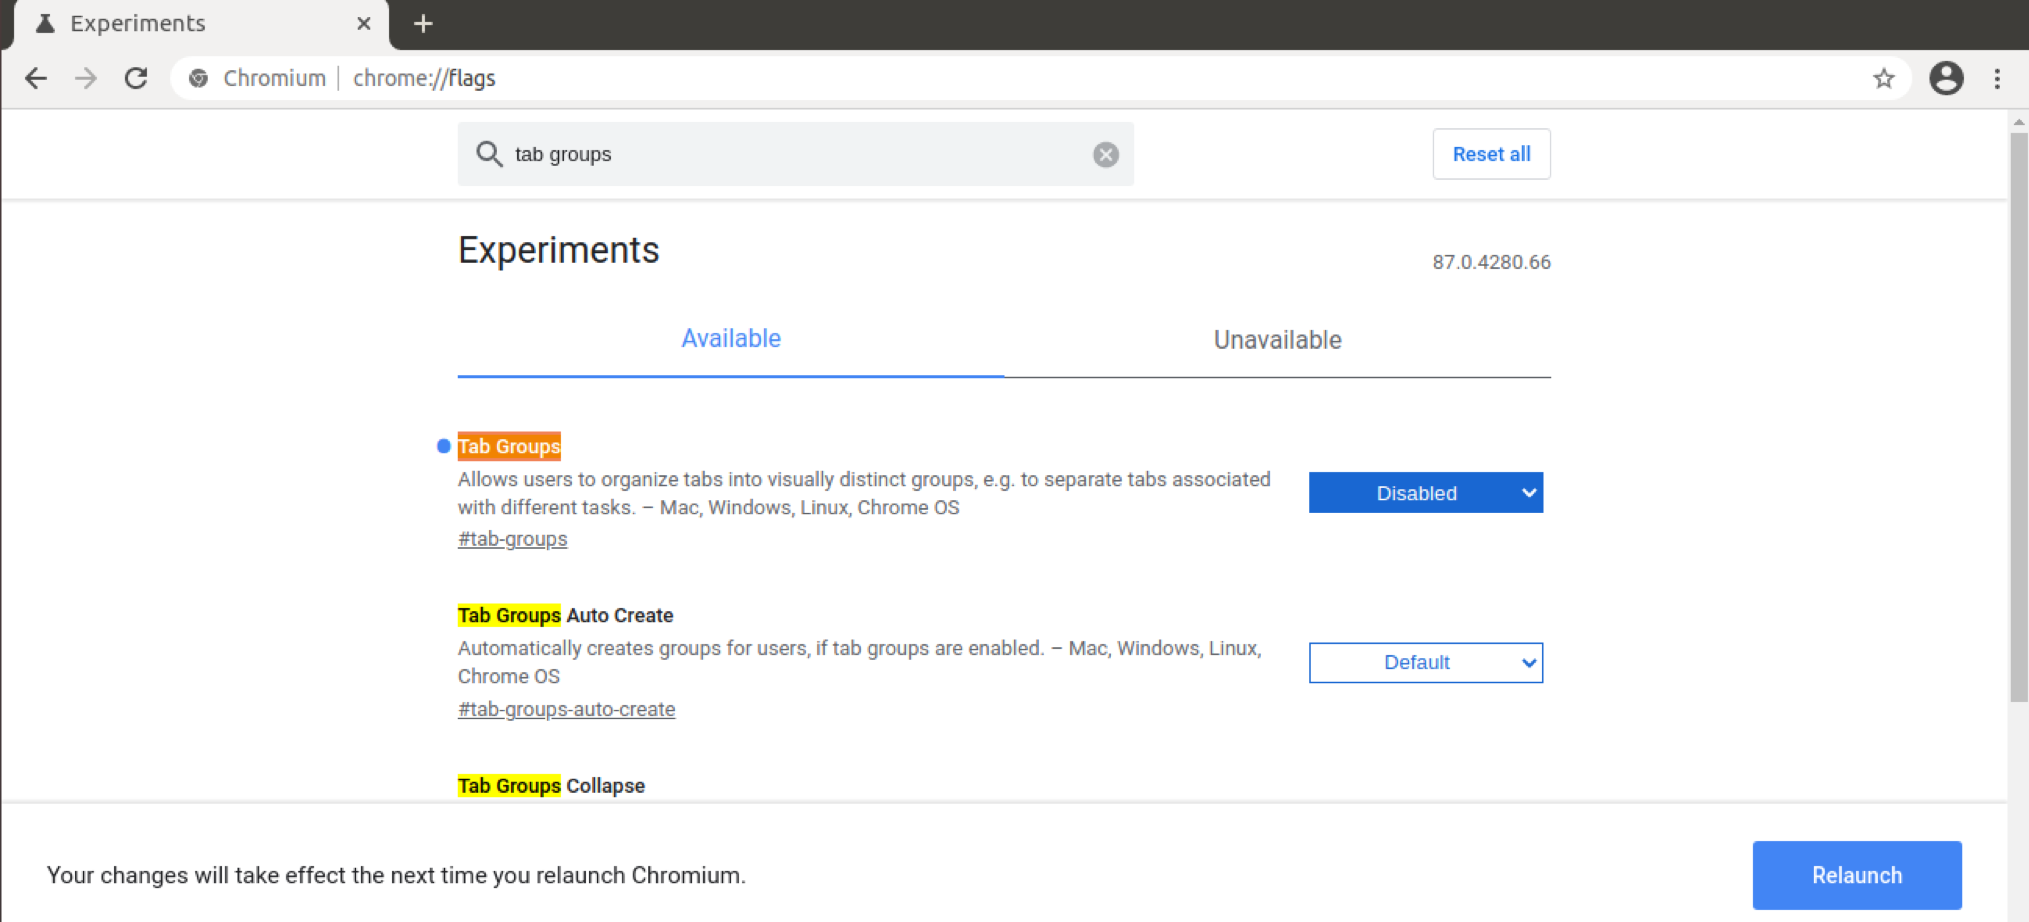Open the Chromium three-dot menu
The image size is (2029, 922).
pyautogui.click(x=1997, y=78)
